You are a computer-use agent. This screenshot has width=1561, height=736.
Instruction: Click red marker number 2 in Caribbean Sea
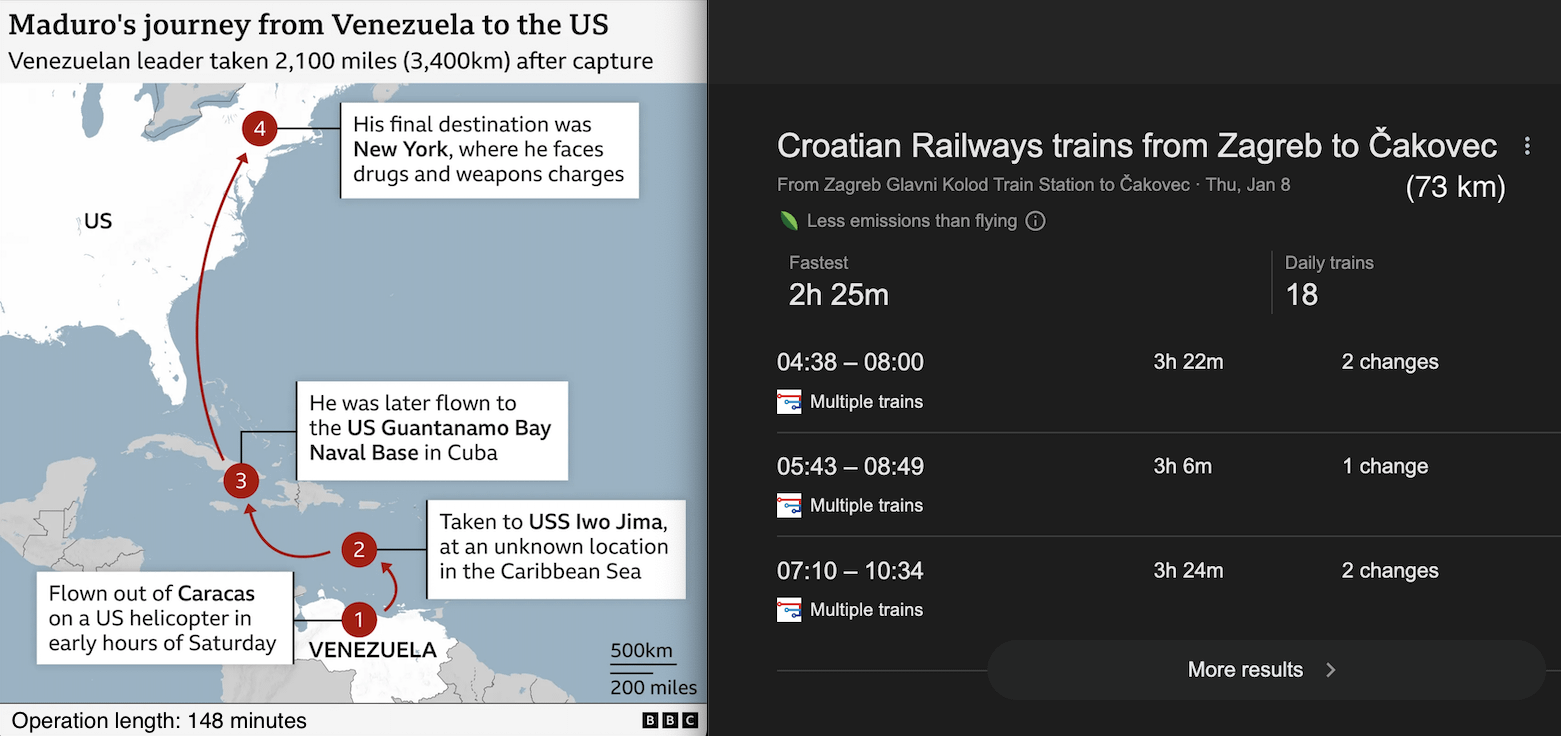359,549
